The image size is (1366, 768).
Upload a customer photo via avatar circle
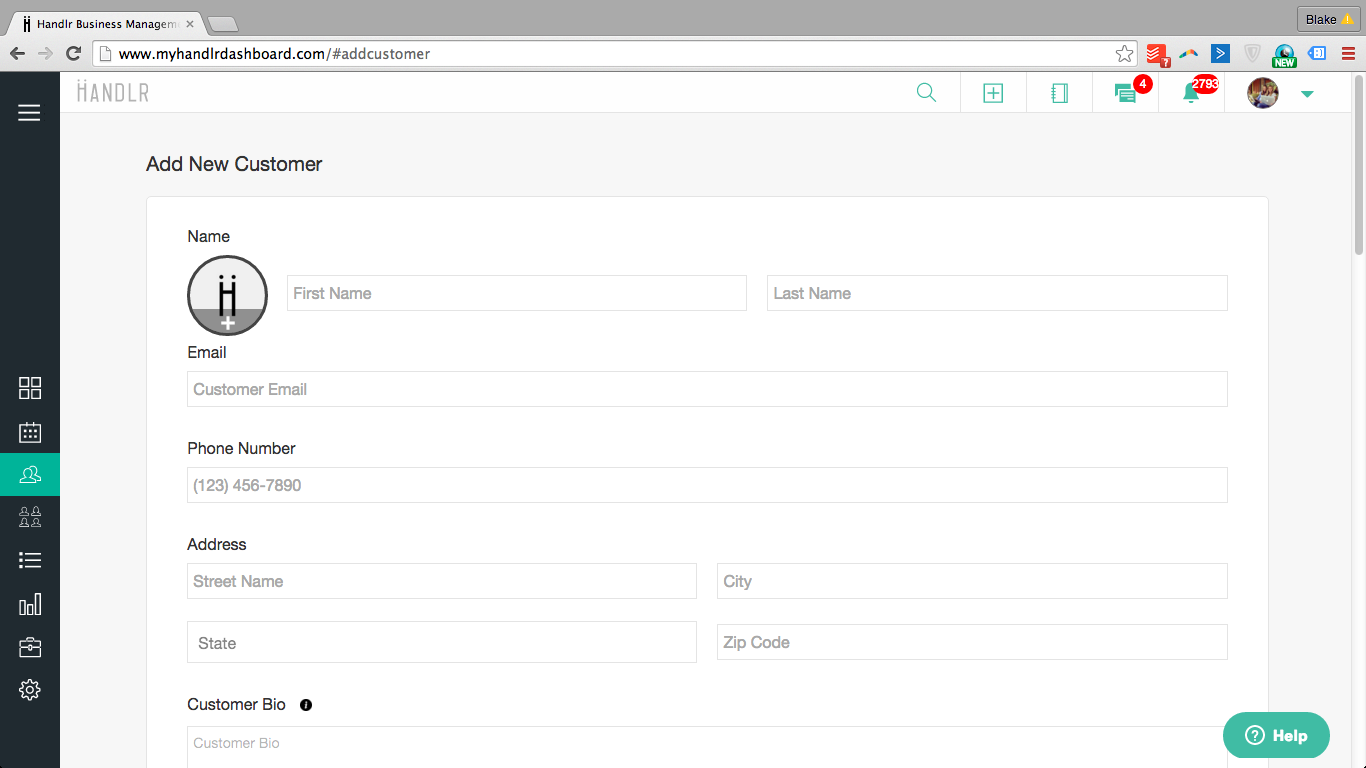227,296
